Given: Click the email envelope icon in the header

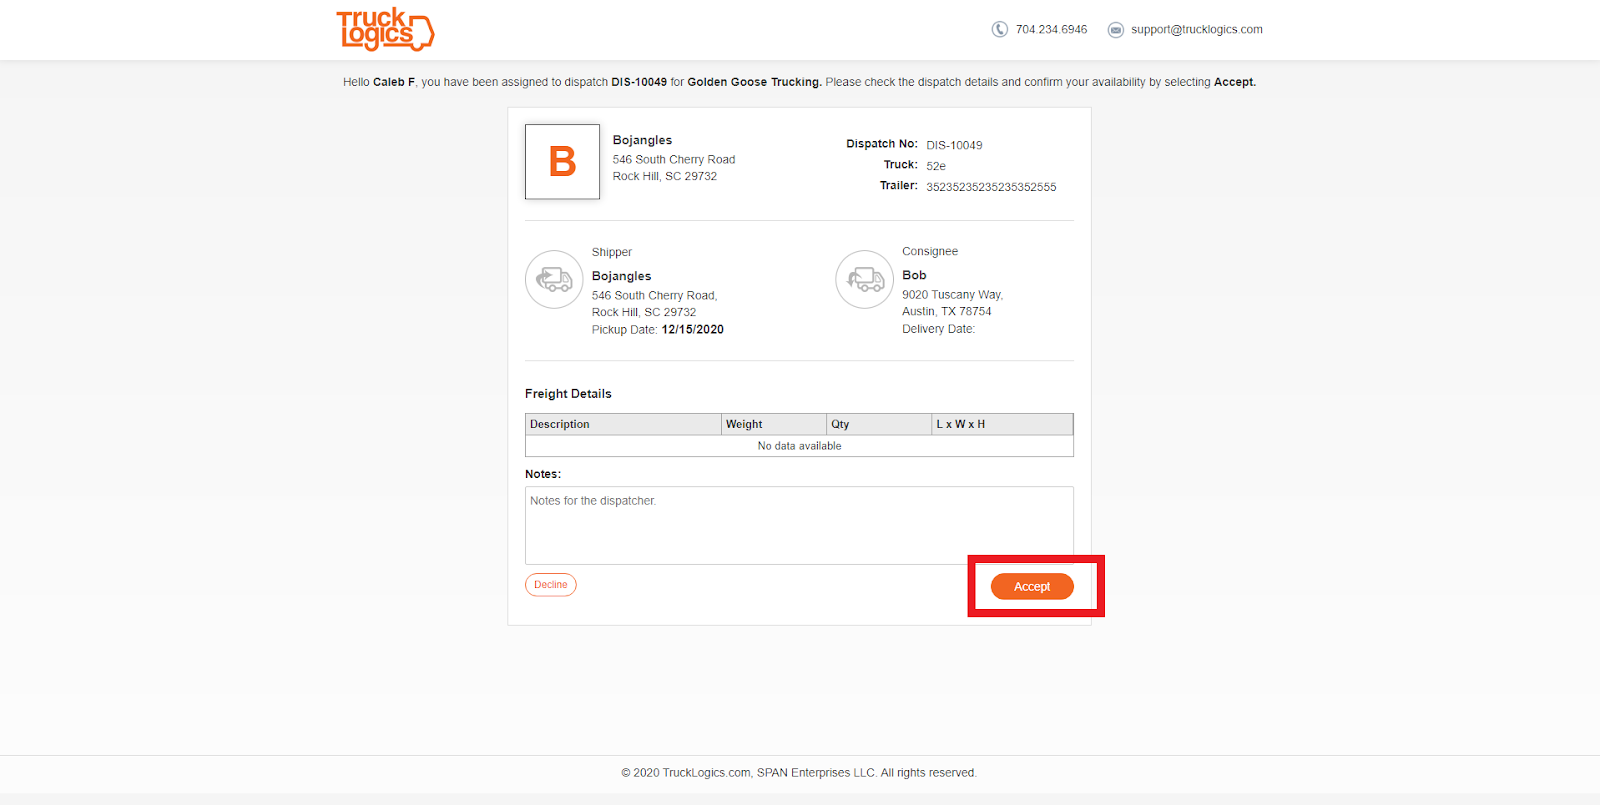Looking at the screenshot, I should (1116, 30).
